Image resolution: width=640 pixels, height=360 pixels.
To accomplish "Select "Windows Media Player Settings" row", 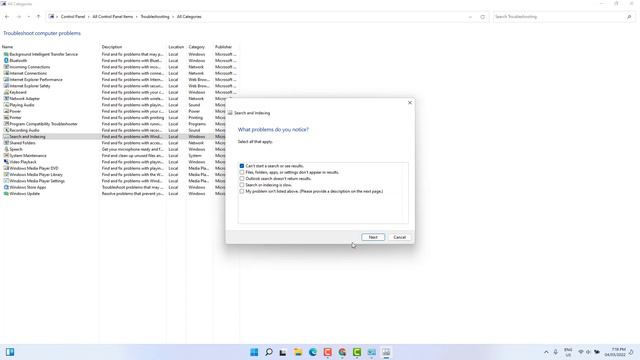I will (x=37, y=181).
